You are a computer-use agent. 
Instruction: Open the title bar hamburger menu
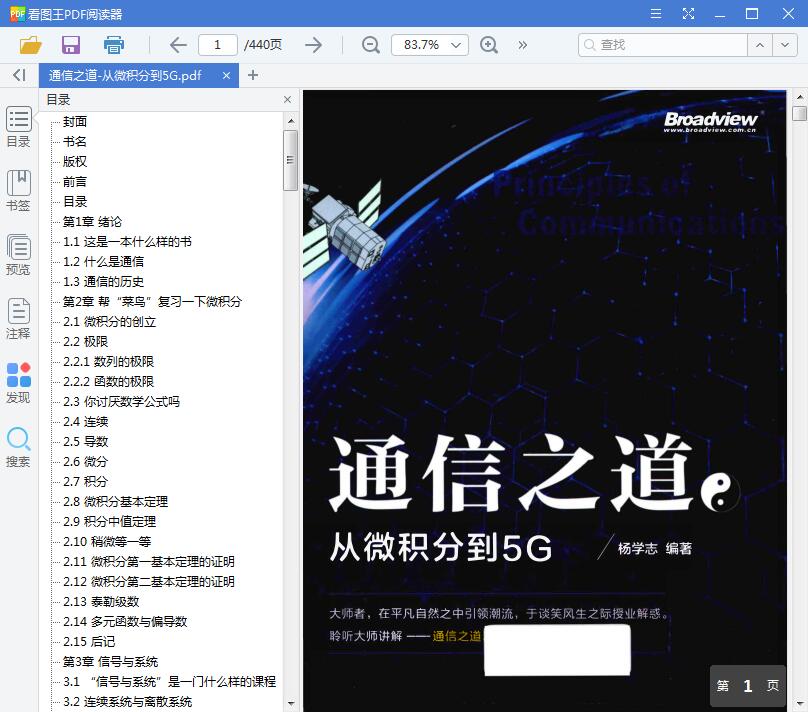(x=657, y=14)
